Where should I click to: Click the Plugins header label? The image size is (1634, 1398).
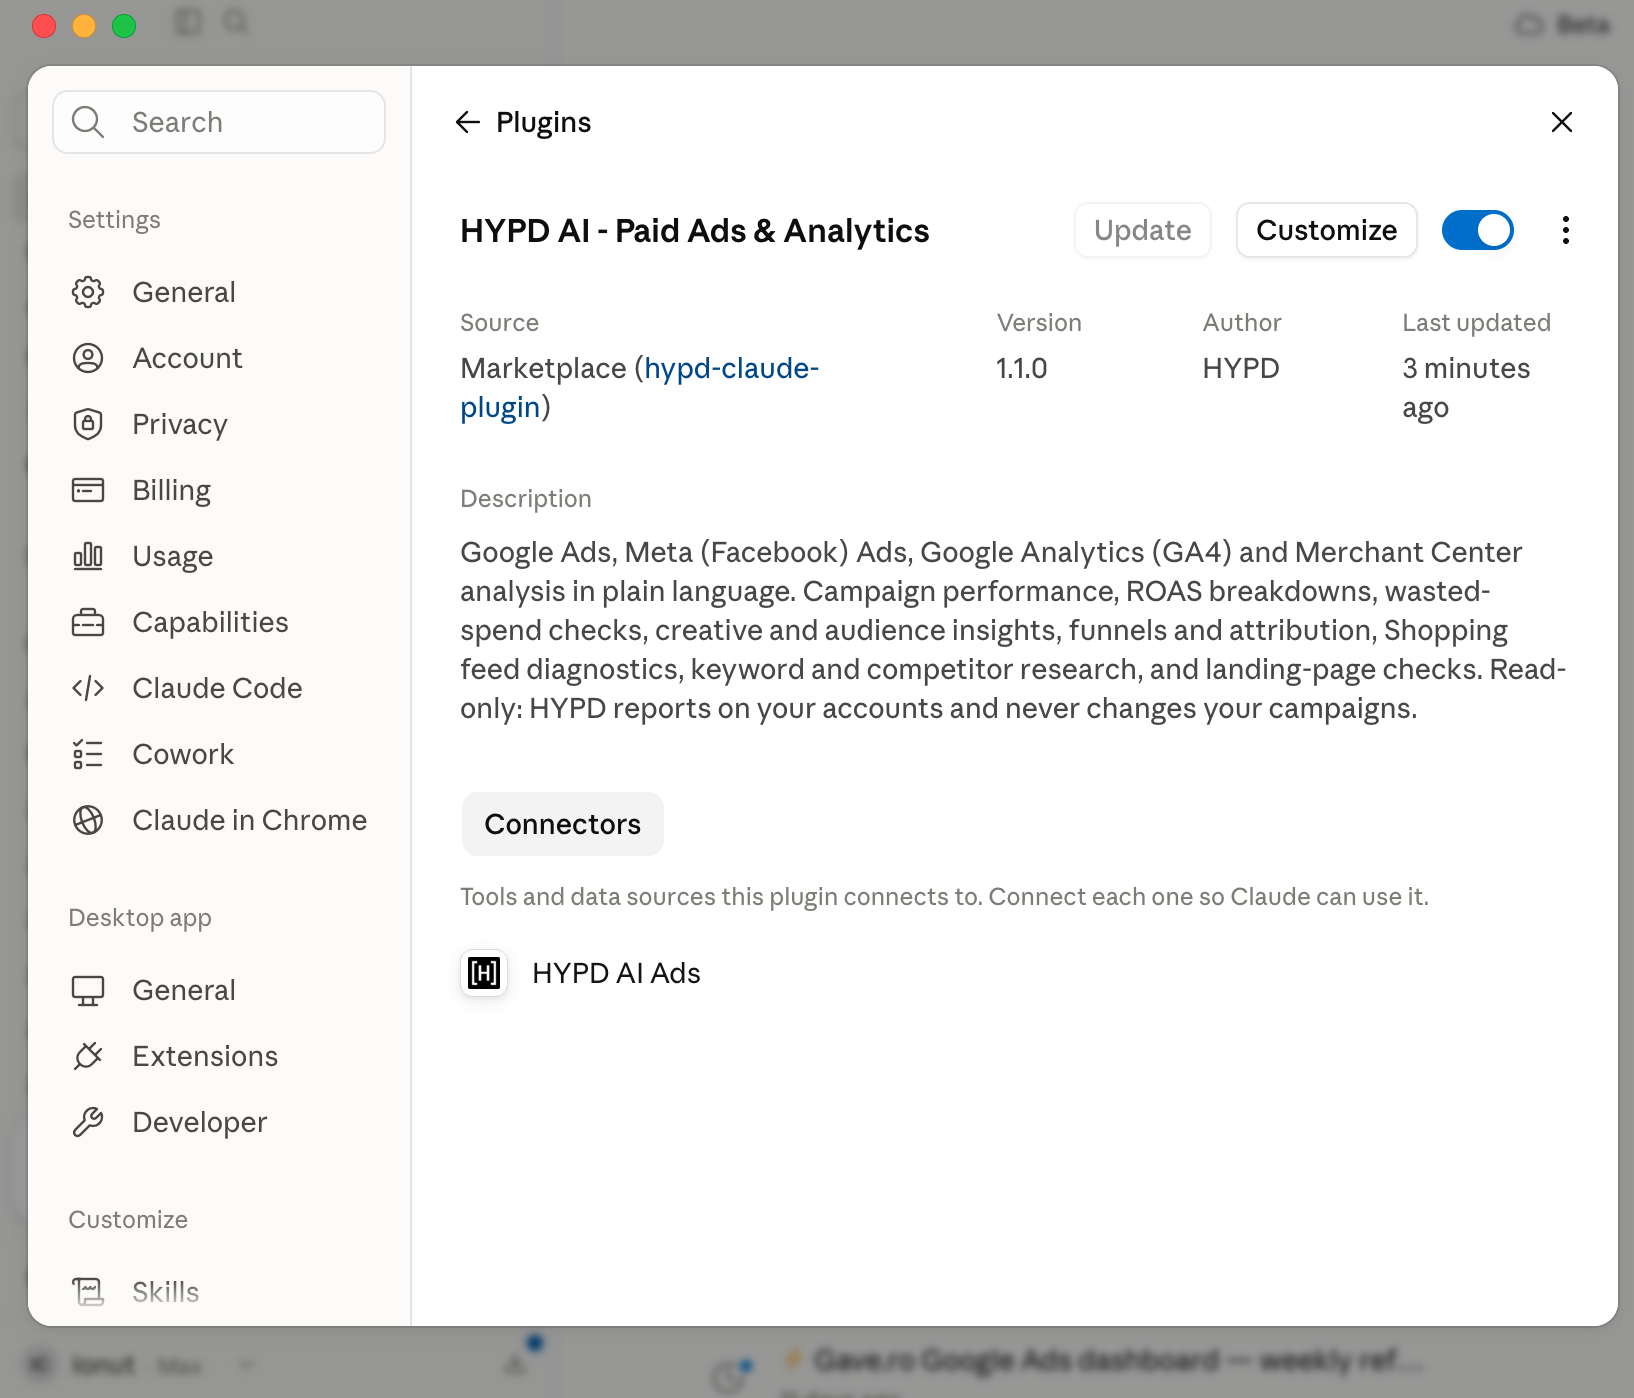coord(544,122)
